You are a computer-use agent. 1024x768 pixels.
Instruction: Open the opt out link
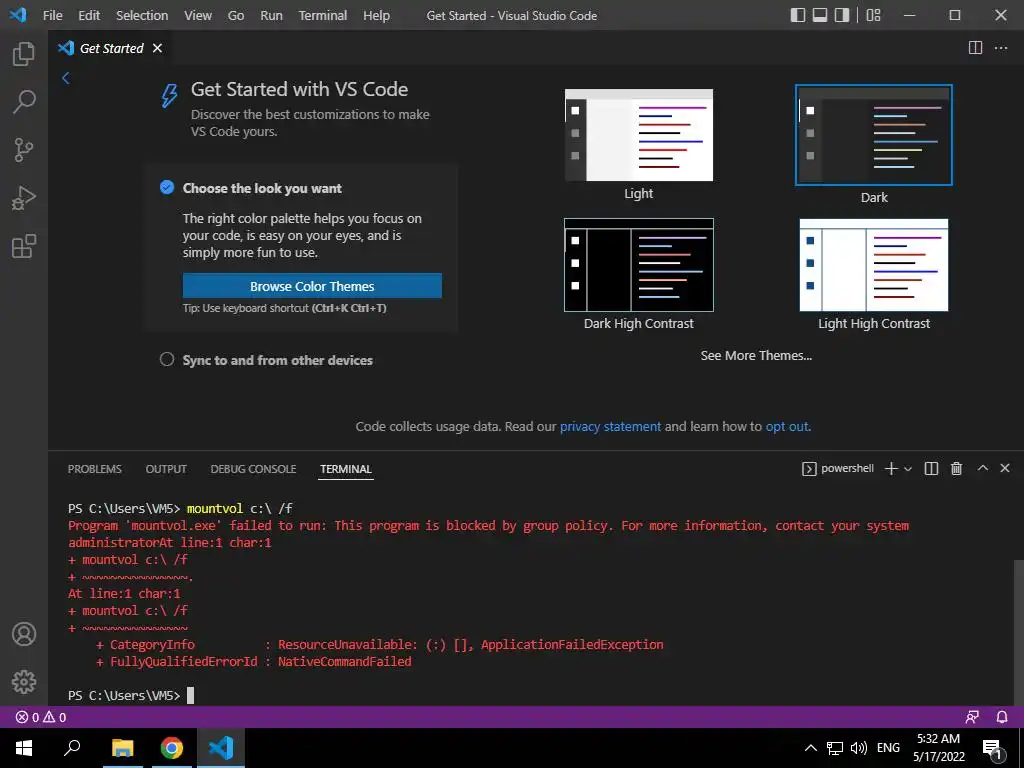[787, 426]
